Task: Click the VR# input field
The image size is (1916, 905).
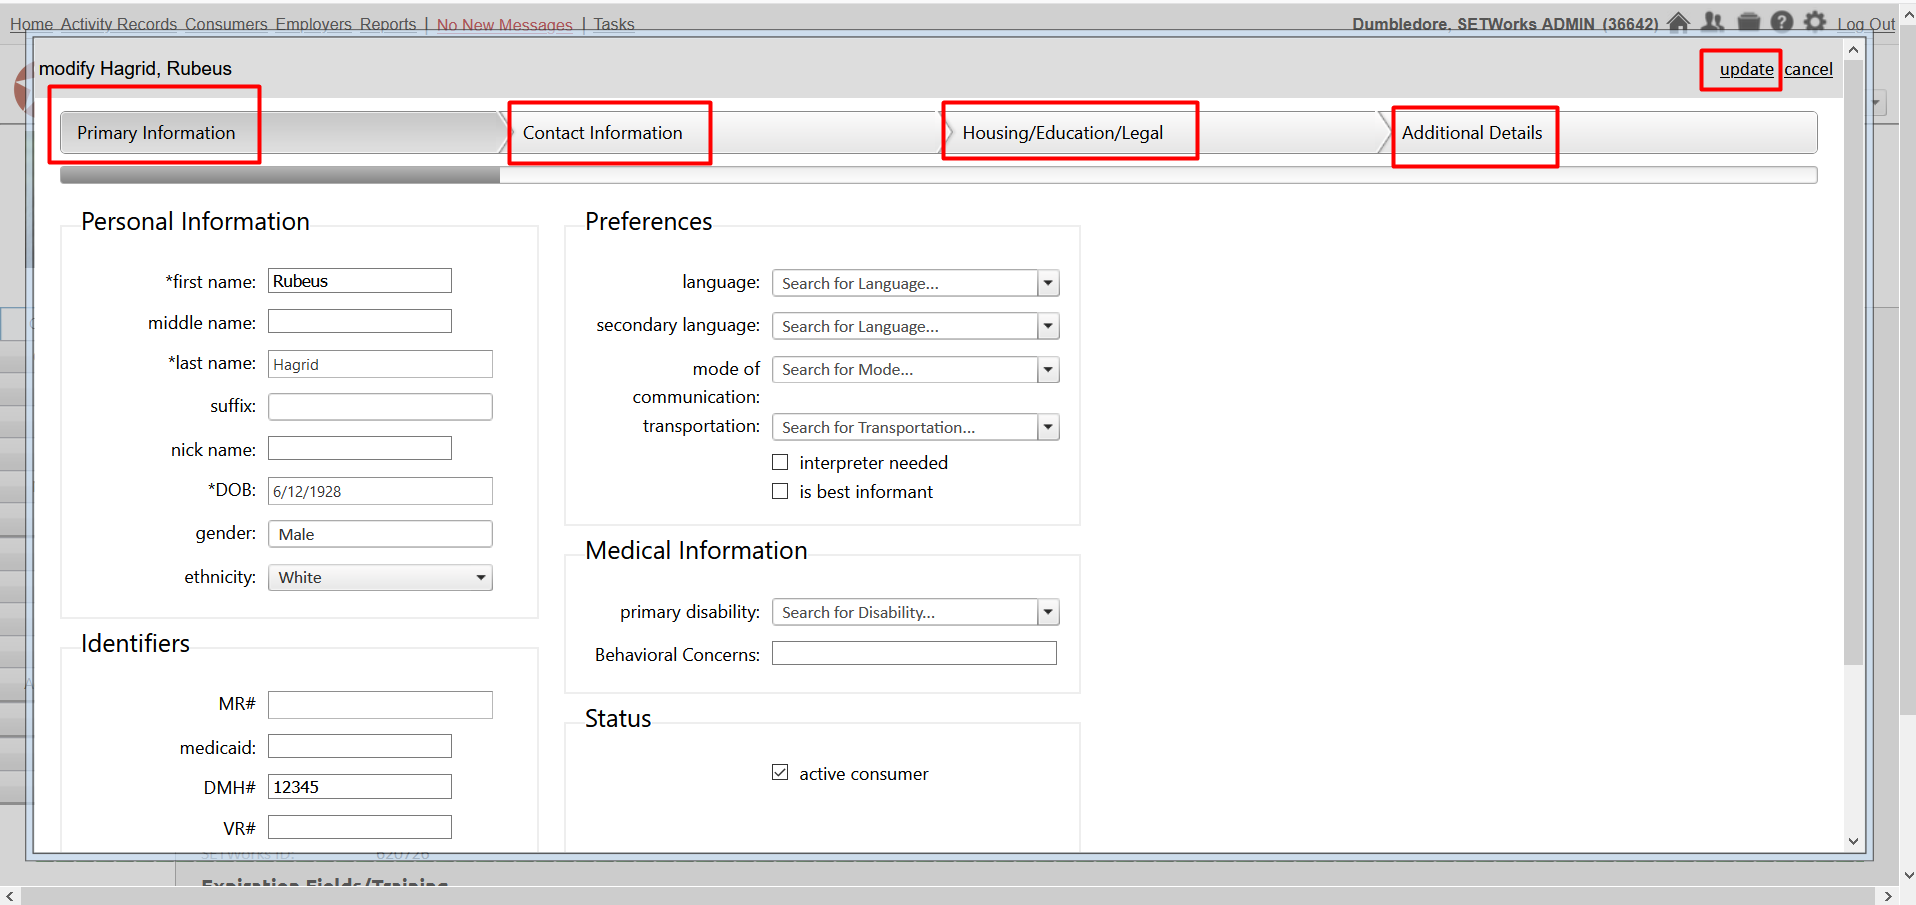Action: pos(360,827)
